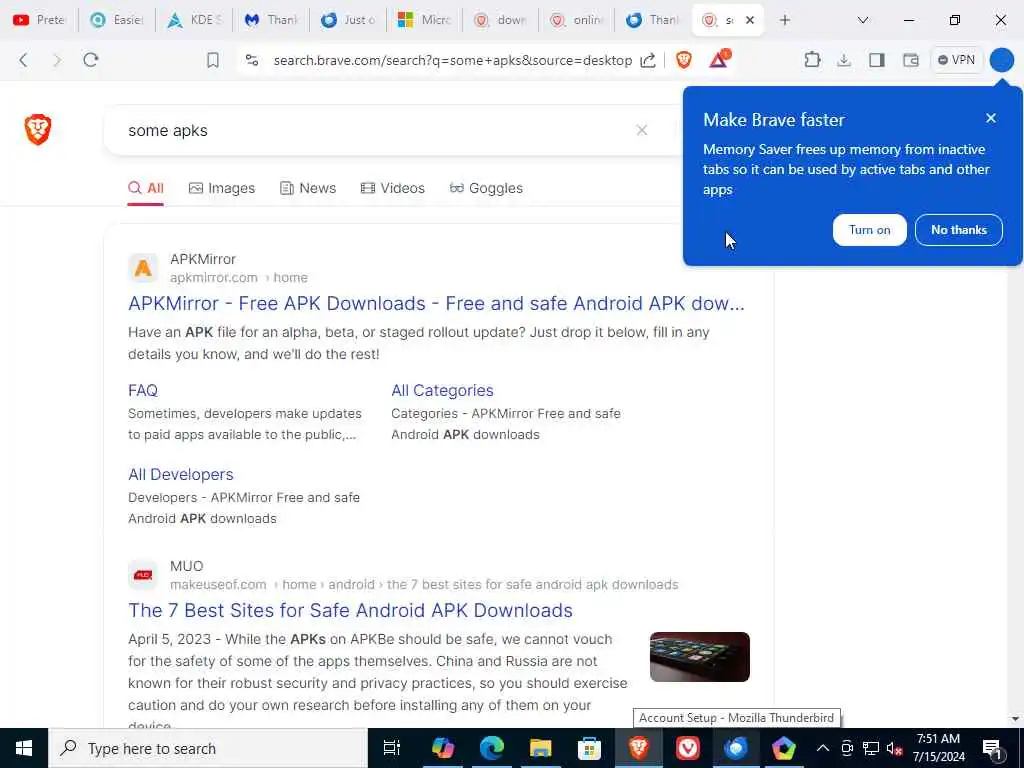1024x768 pixels.
Task: Open the All Developers sublink
Action: [x=181, y=474]
